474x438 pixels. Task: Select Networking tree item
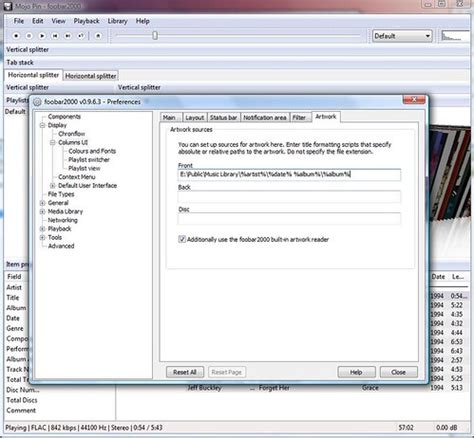coord(63,220)
